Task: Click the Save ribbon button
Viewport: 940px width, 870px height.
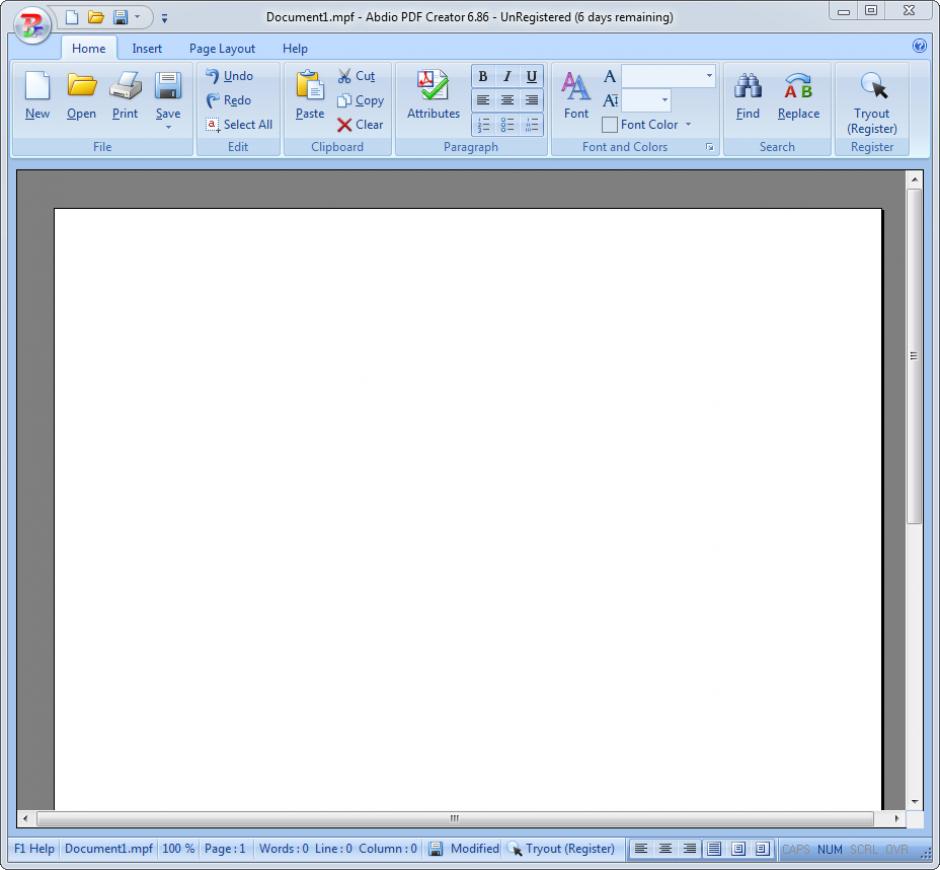Action: click(168, 93)
